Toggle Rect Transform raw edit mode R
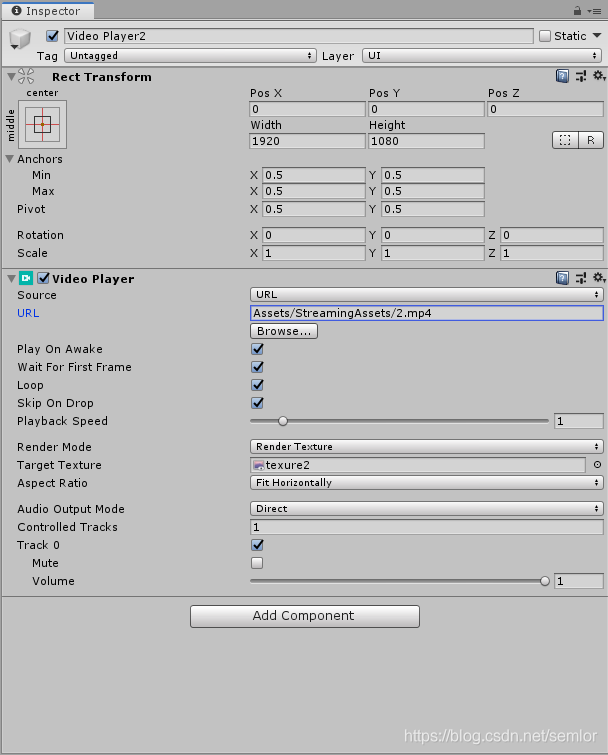This screenshot has width=608, height=755. pos(591,140)
